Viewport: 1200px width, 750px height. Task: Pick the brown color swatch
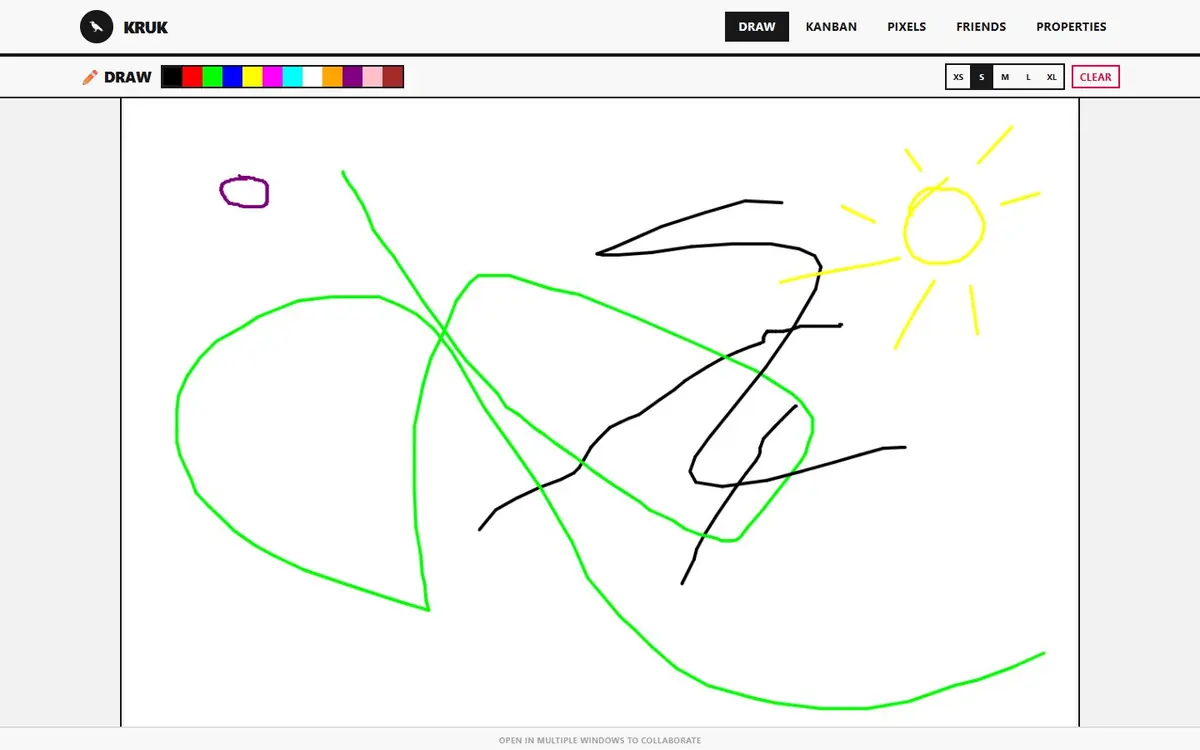click(392, 77)
